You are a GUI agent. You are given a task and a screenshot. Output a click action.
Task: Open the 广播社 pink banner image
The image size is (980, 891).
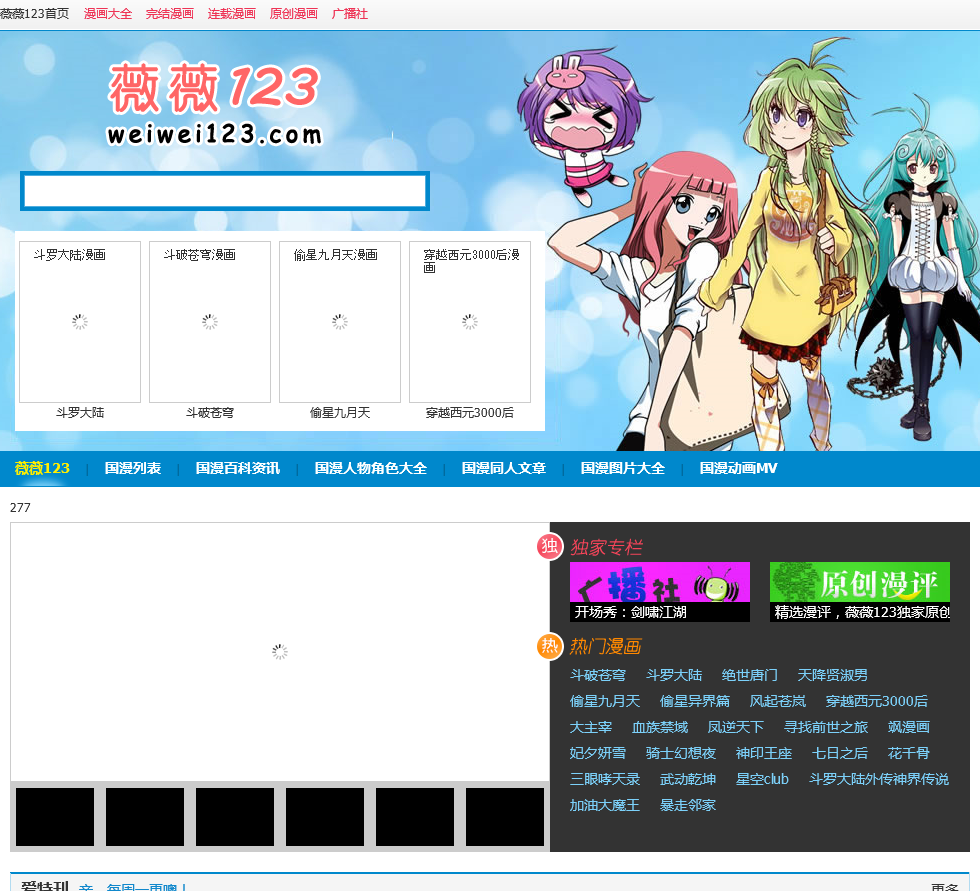pos(660,582)
